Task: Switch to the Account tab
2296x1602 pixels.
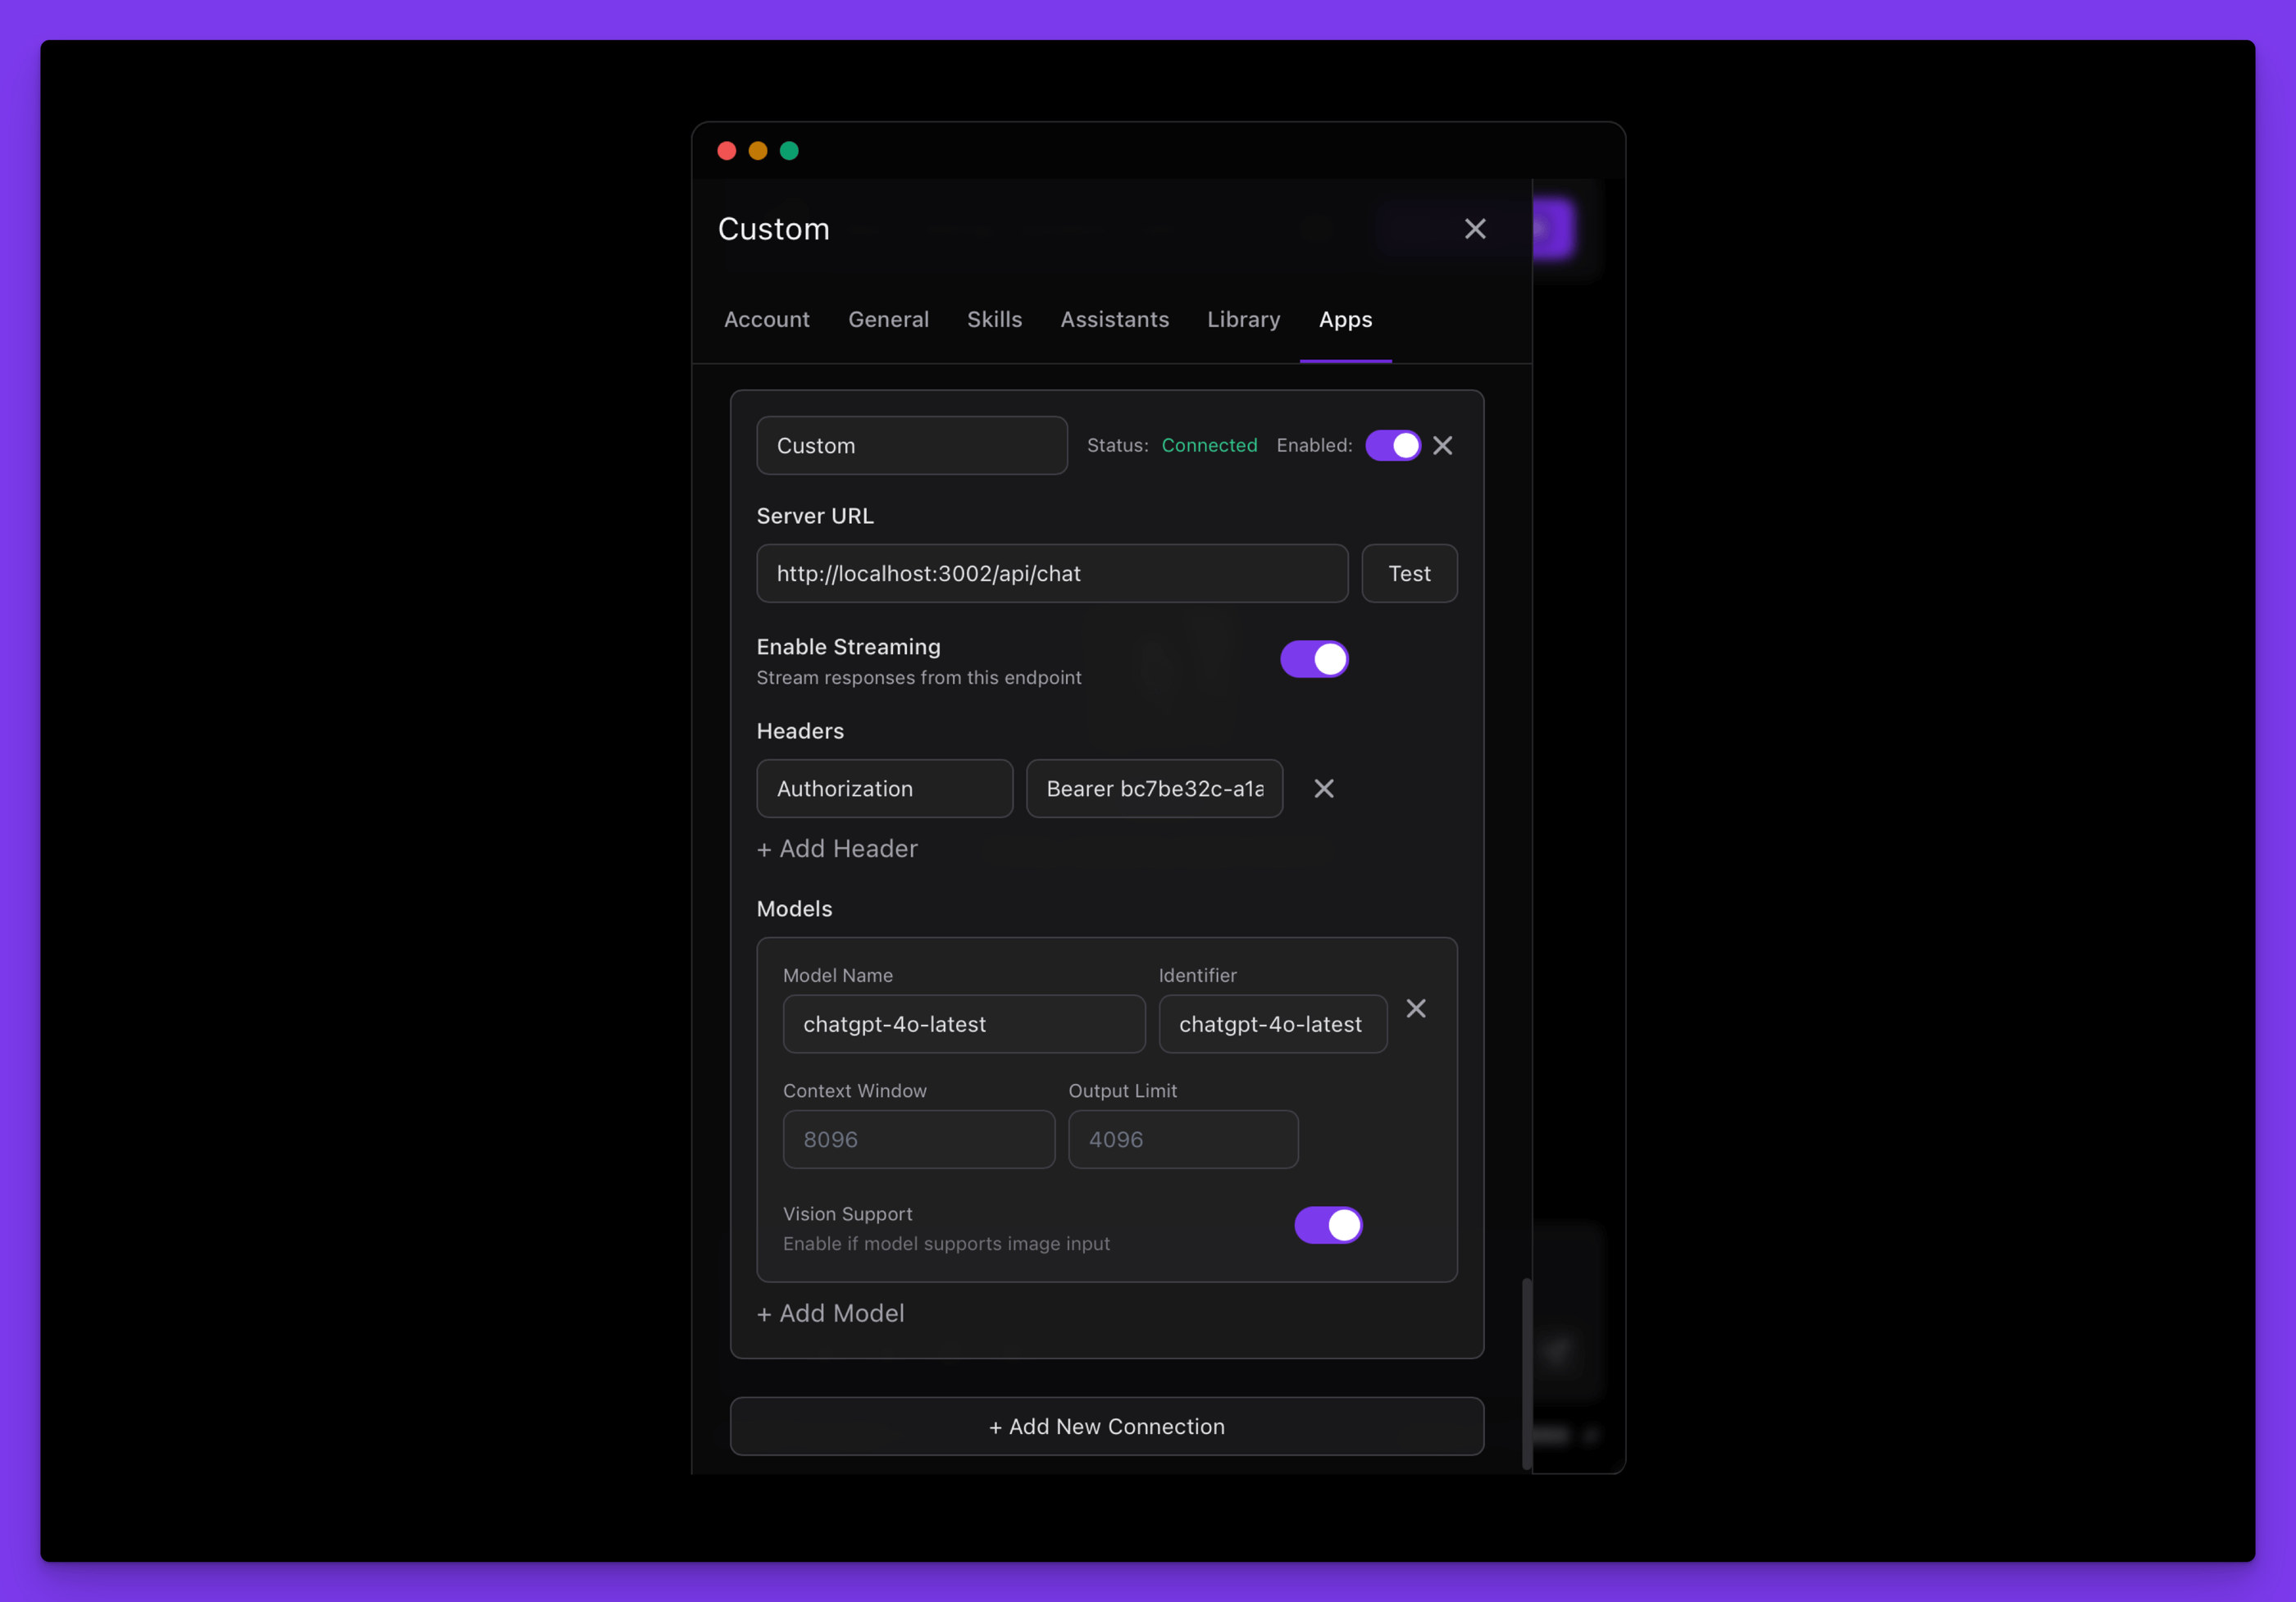Action: click(766, 320)
